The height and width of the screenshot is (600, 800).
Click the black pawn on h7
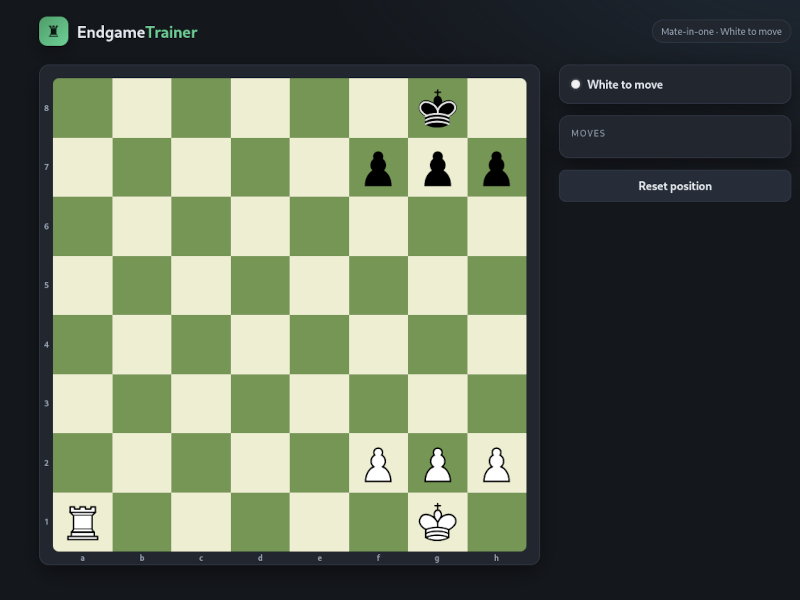click(x=496, y=168)
